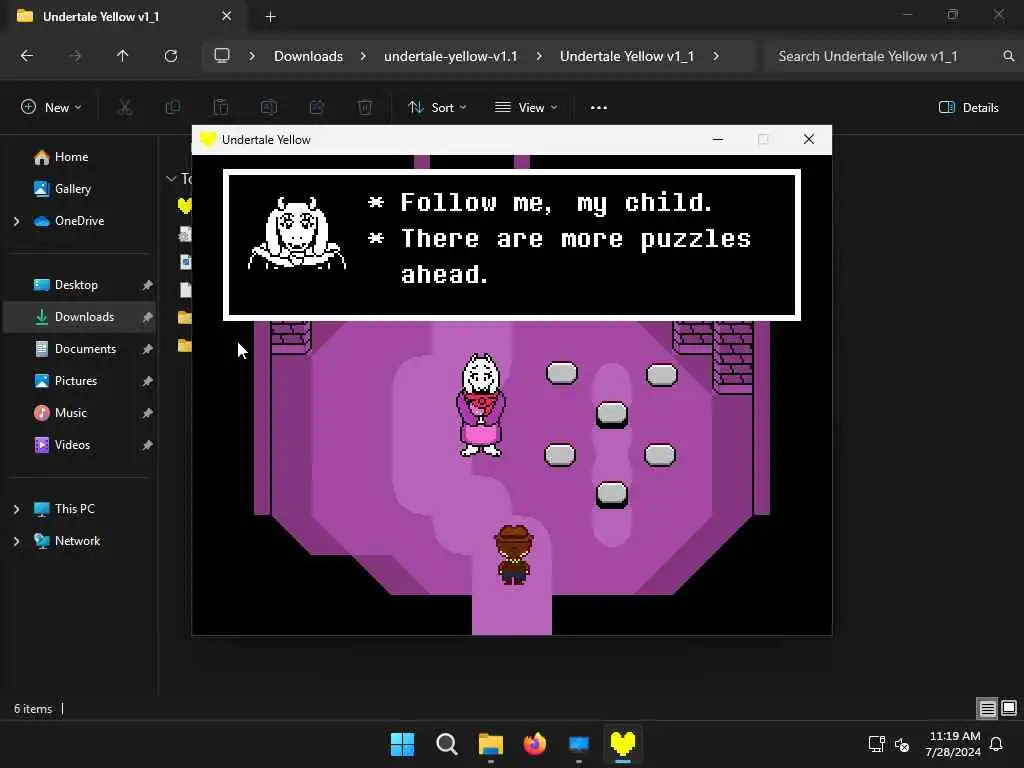Open the New dropdown

coord(52,107)
